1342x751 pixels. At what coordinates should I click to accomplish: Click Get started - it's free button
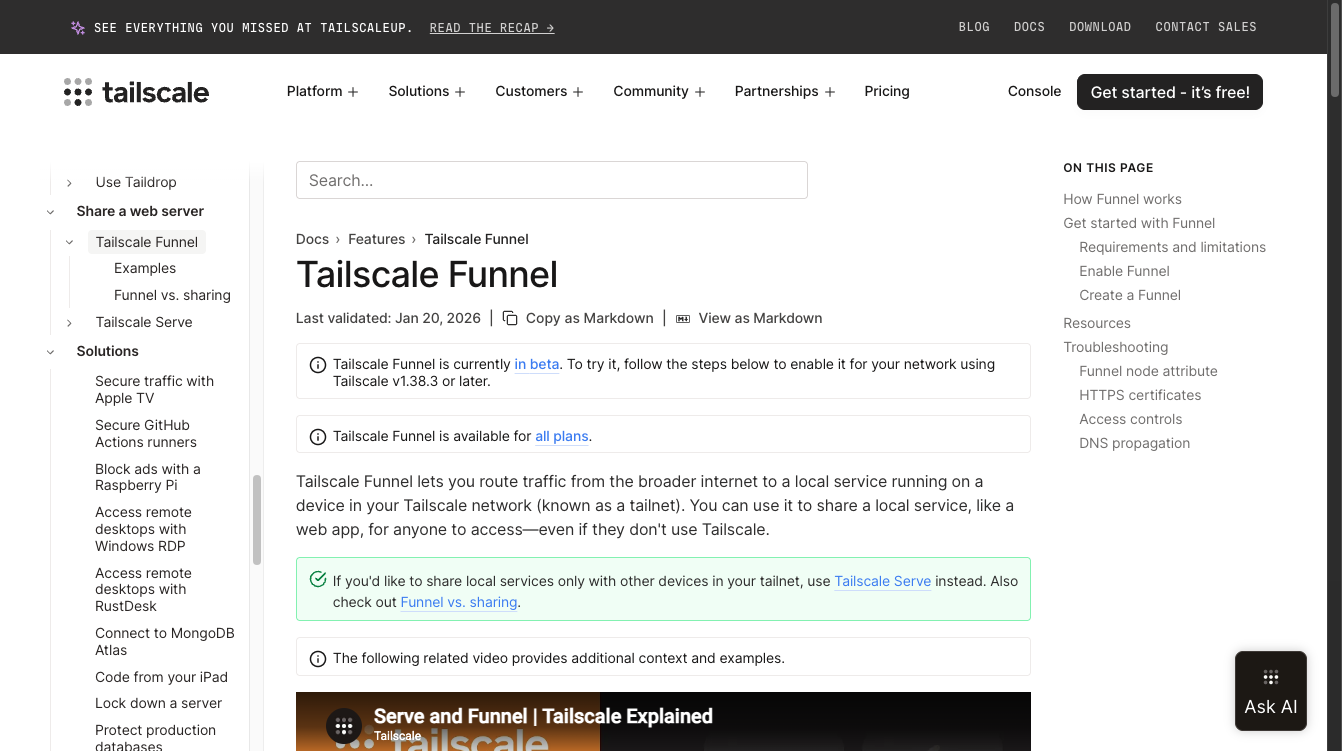tap(1170, 92)
